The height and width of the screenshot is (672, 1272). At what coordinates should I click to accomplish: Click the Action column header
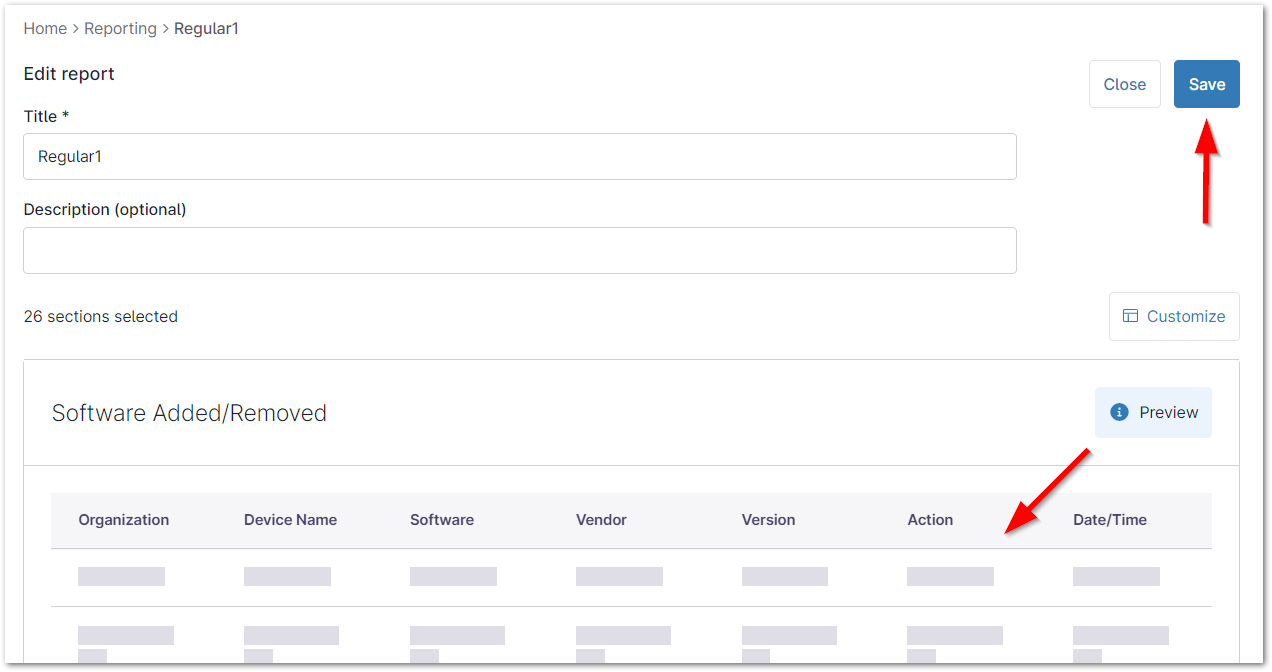pyautogui.click(x=930, y=520)
